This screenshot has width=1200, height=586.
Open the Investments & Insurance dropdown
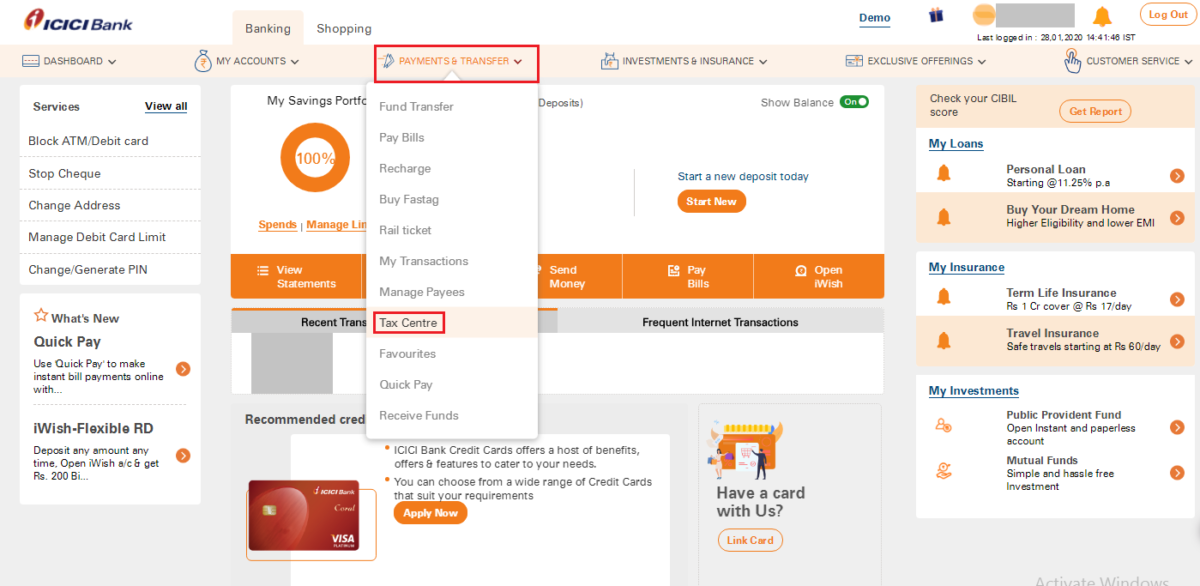[683, 60]
